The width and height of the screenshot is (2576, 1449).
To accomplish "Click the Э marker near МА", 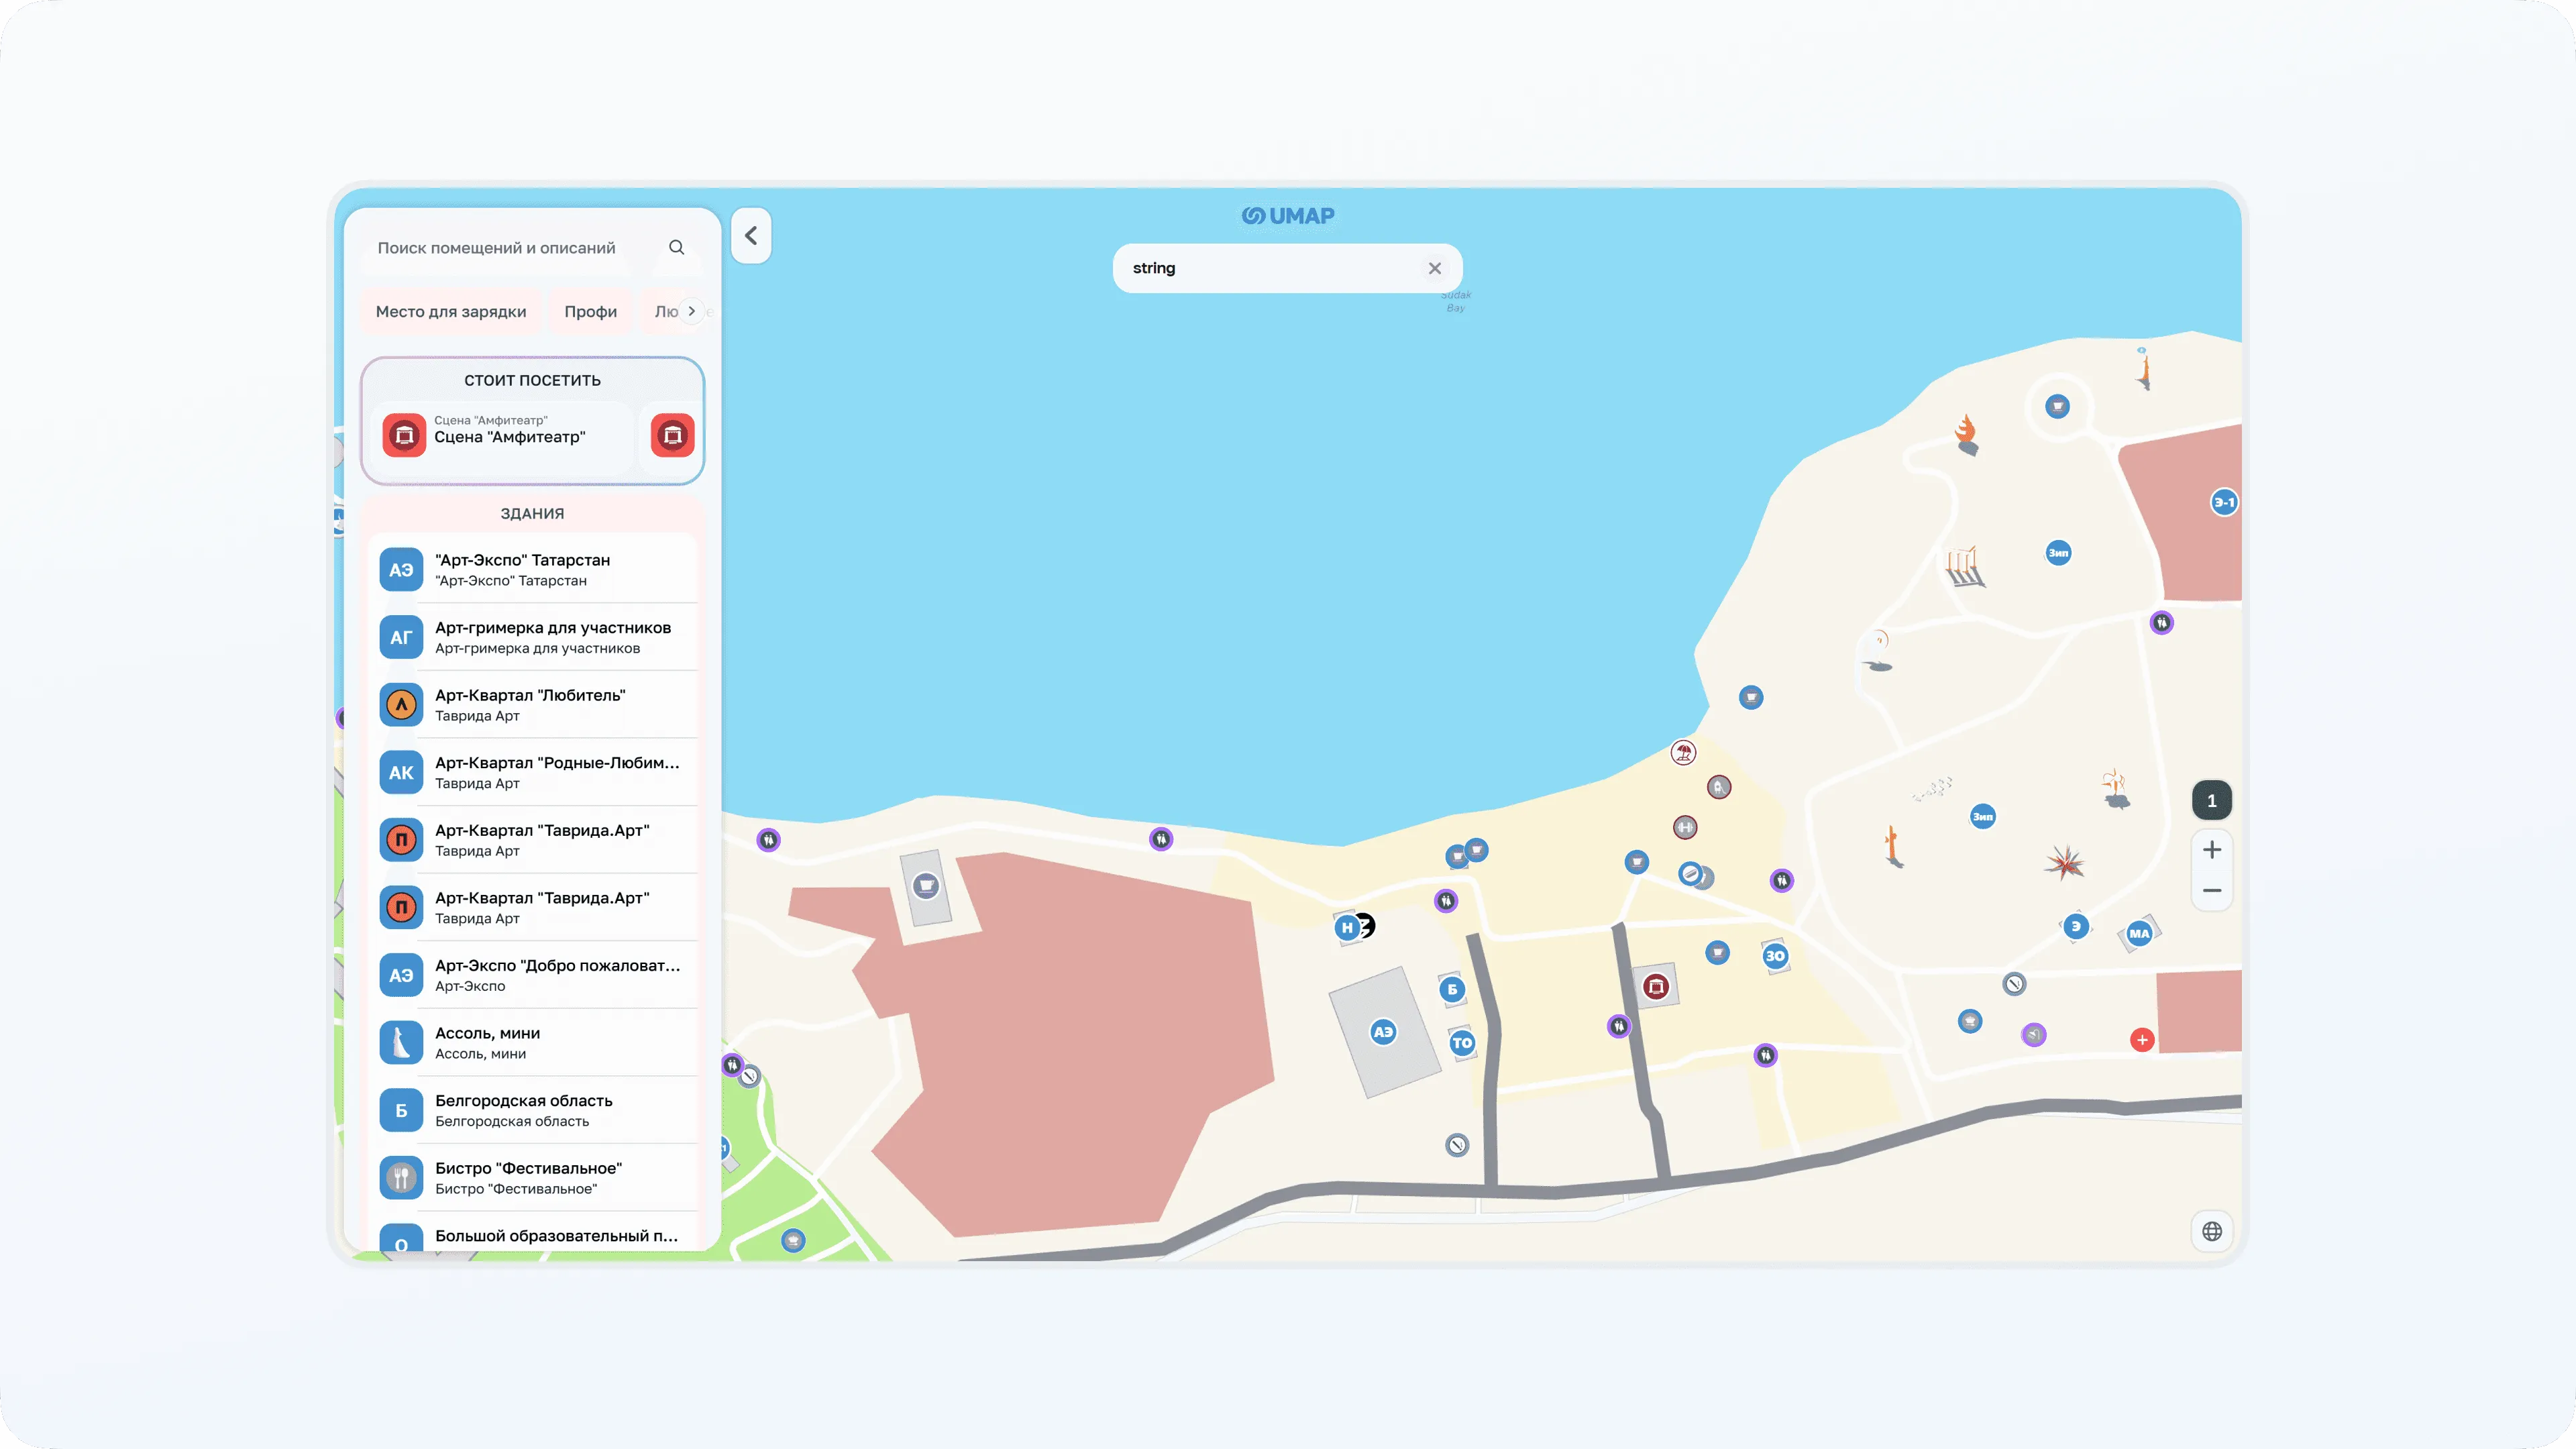I will (2076, 927).
